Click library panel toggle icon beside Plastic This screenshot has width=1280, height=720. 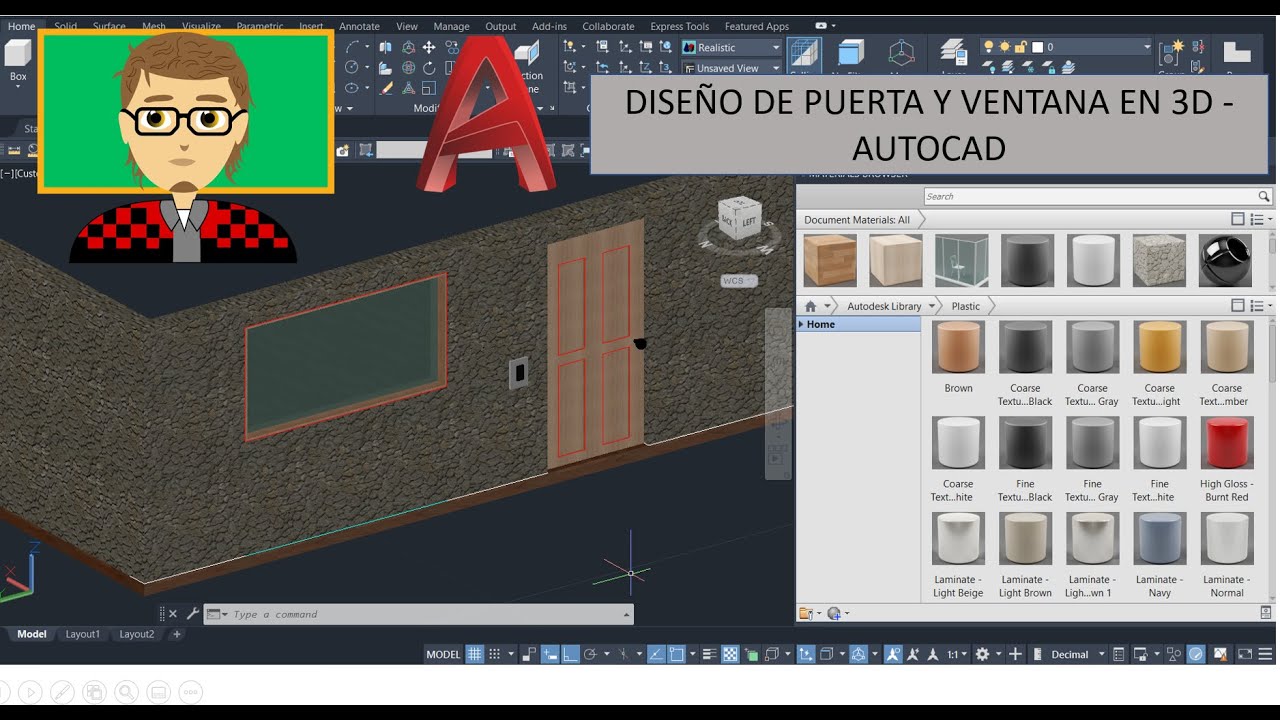[1238, 306]
